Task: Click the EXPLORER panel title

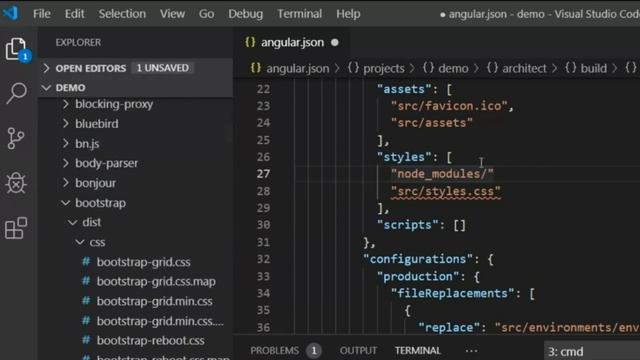Action: click(x=78, y=42)
